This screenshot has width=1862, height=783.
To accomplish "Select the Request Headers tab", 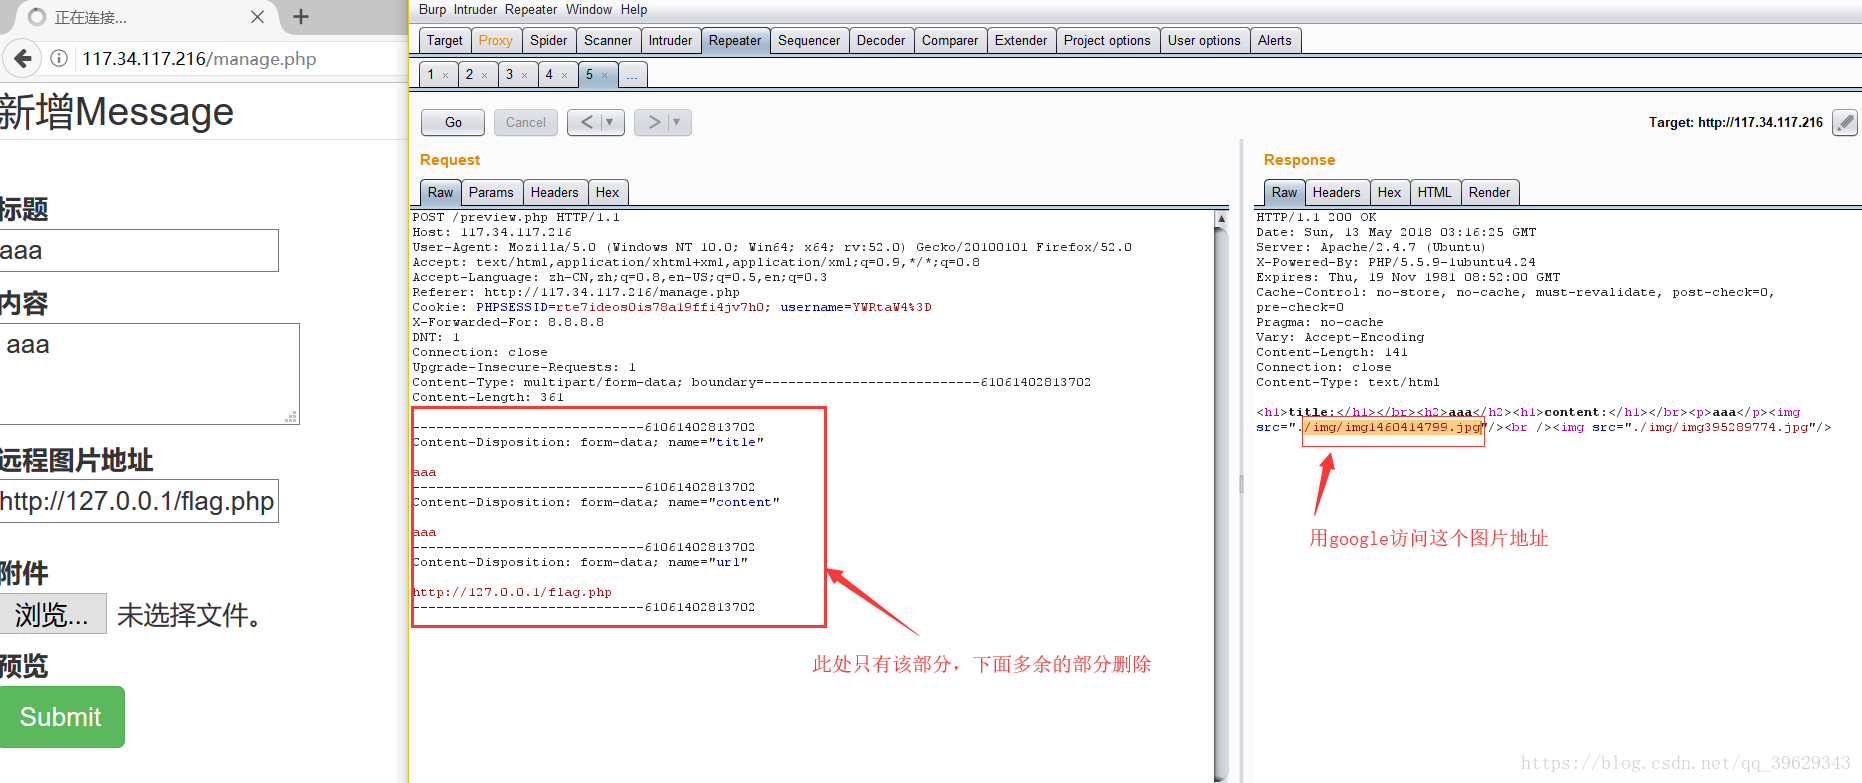I will click(x=555, y=193).
